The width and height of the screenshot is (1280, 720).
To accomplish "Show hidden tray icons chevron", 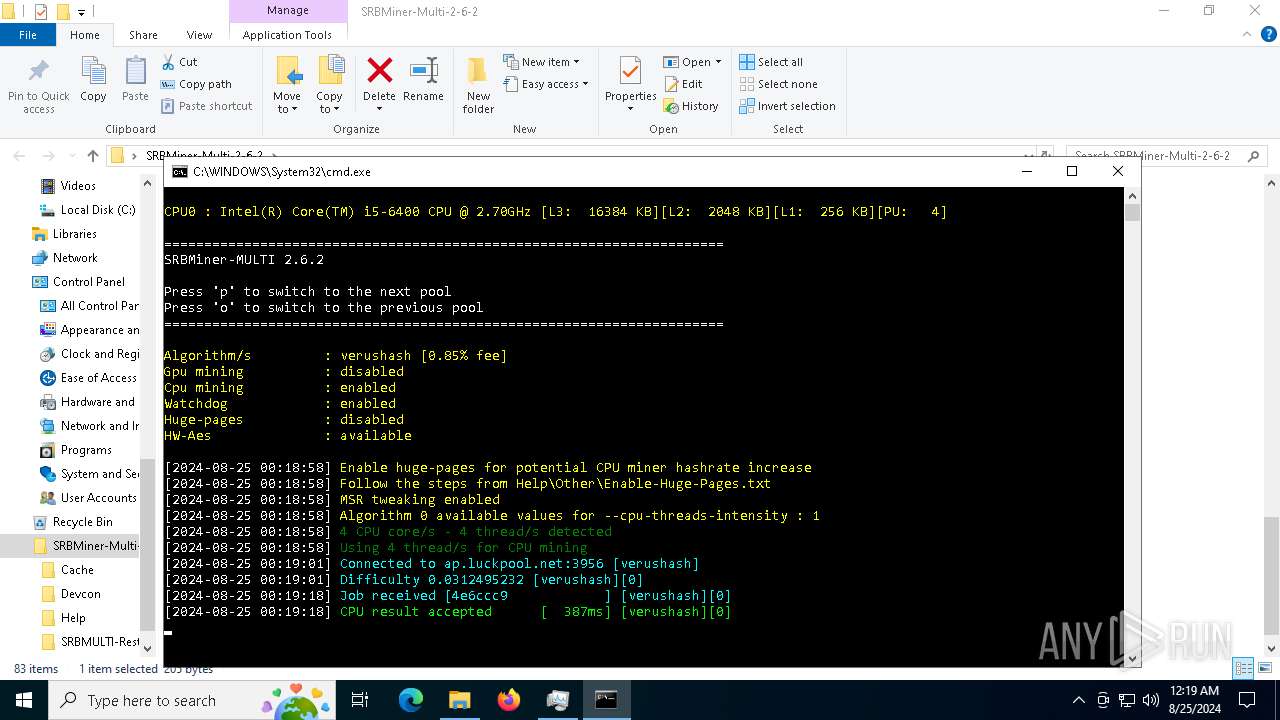I will (x=1078, y=700).
